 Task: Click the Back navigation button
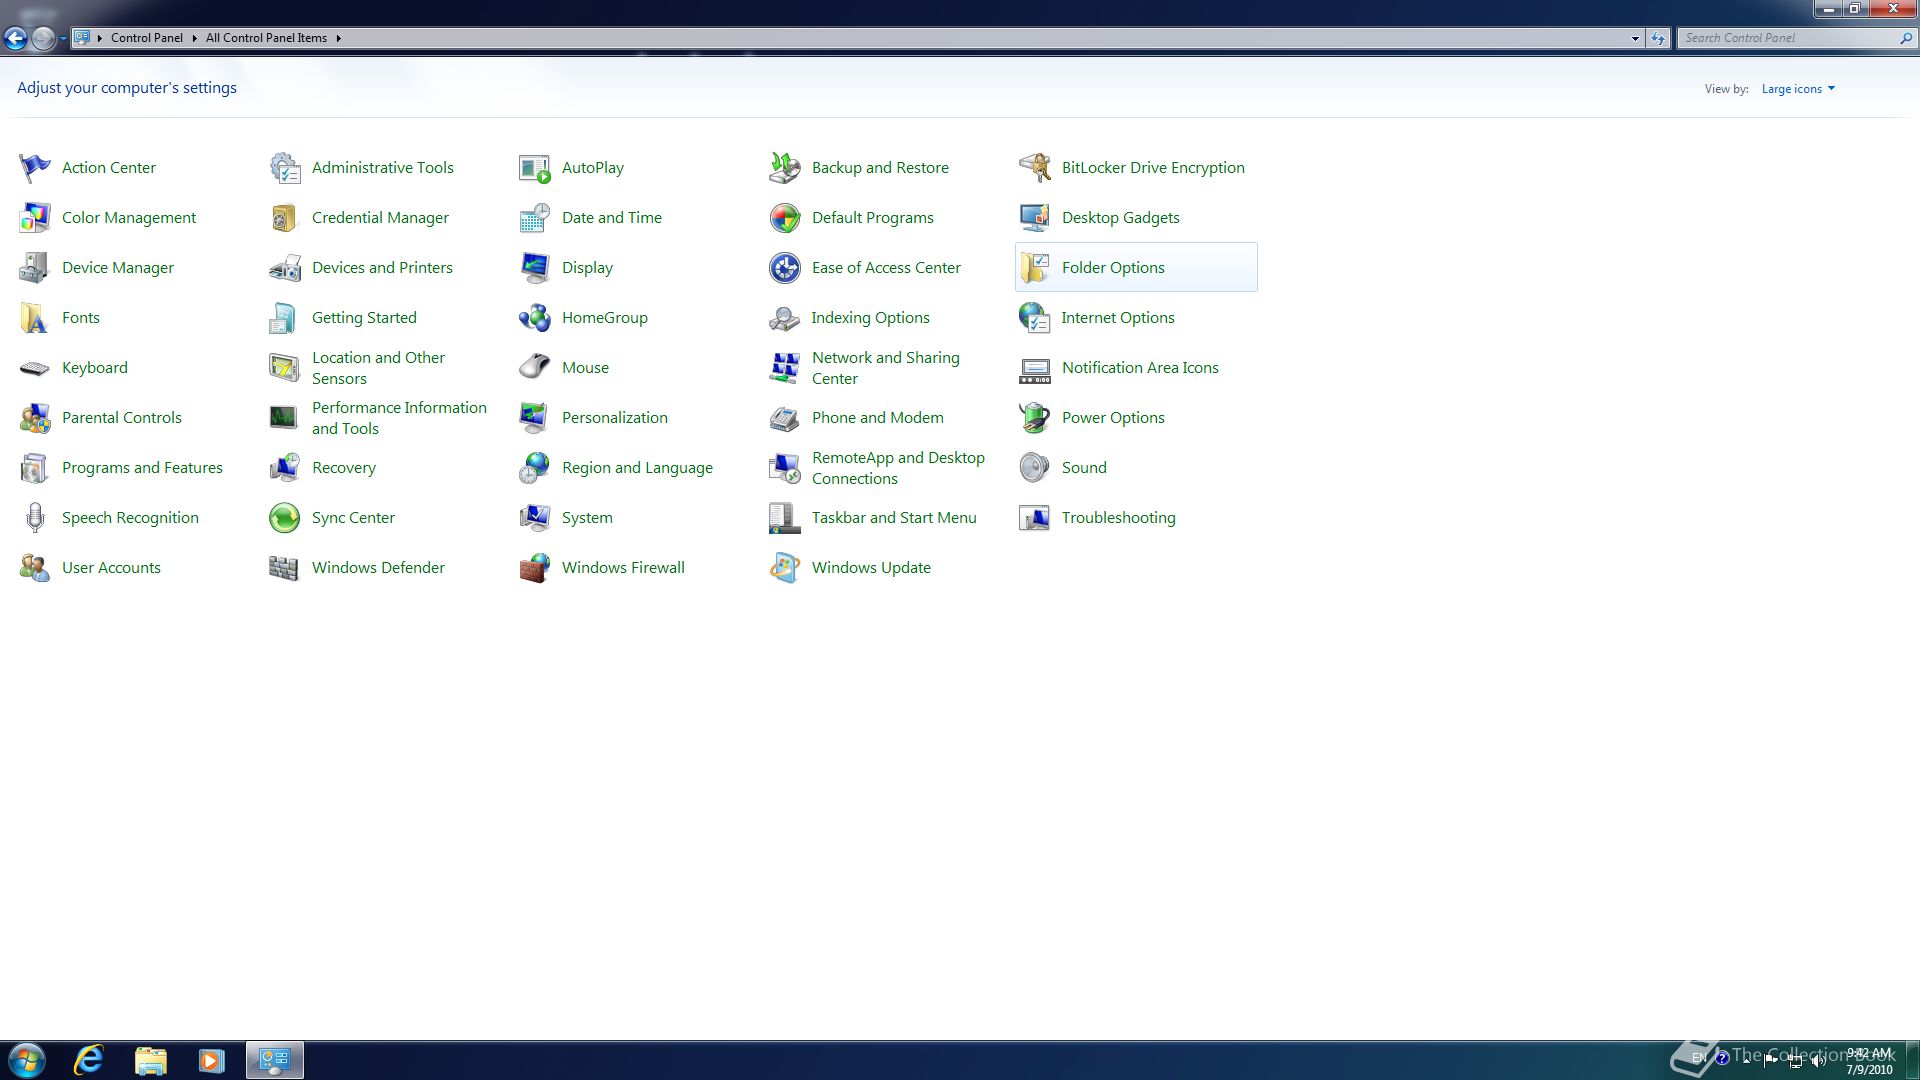coord(15,38)
